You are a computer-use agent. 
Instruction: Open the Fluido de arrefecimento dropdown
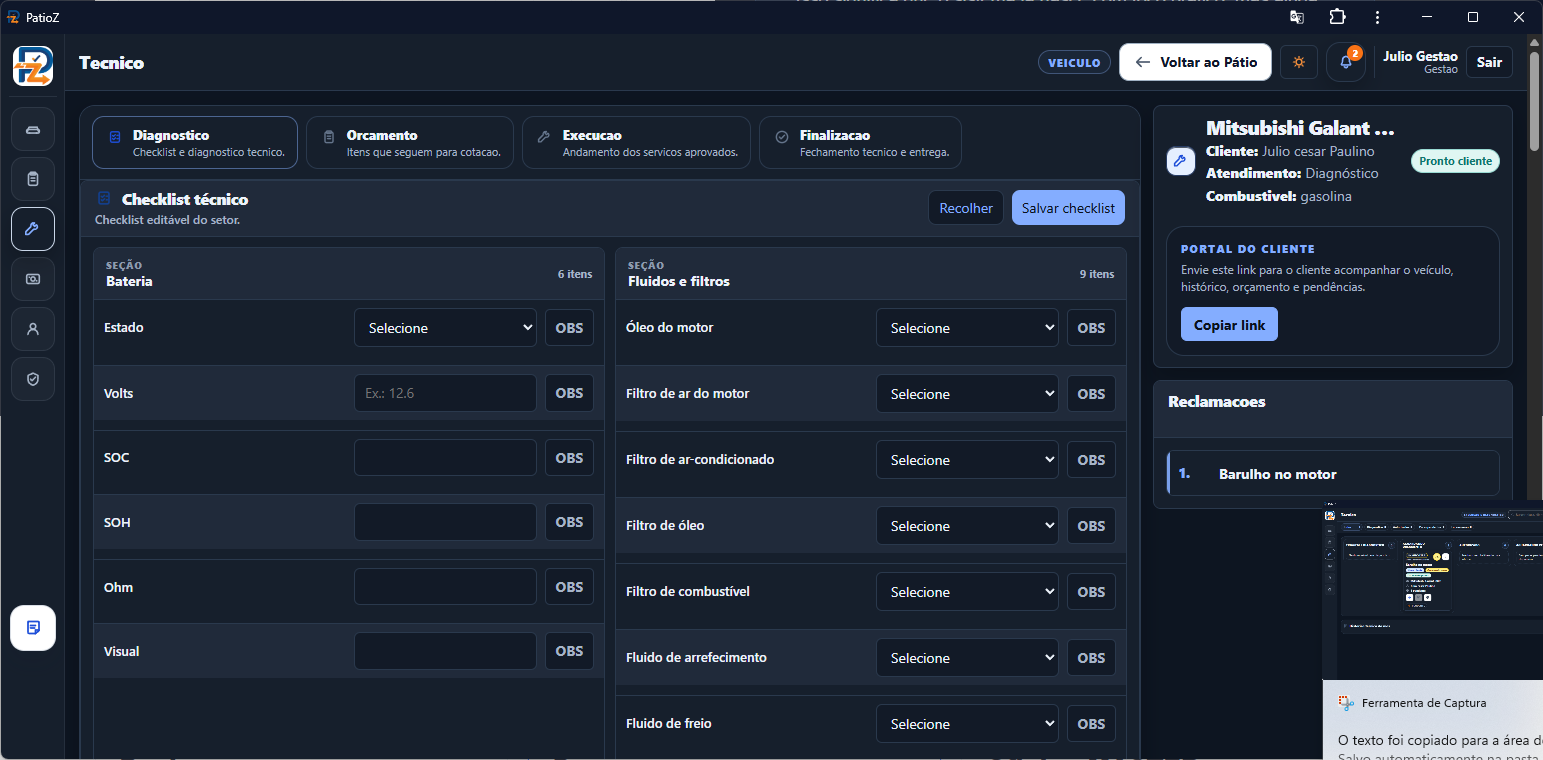click(967, 658)
